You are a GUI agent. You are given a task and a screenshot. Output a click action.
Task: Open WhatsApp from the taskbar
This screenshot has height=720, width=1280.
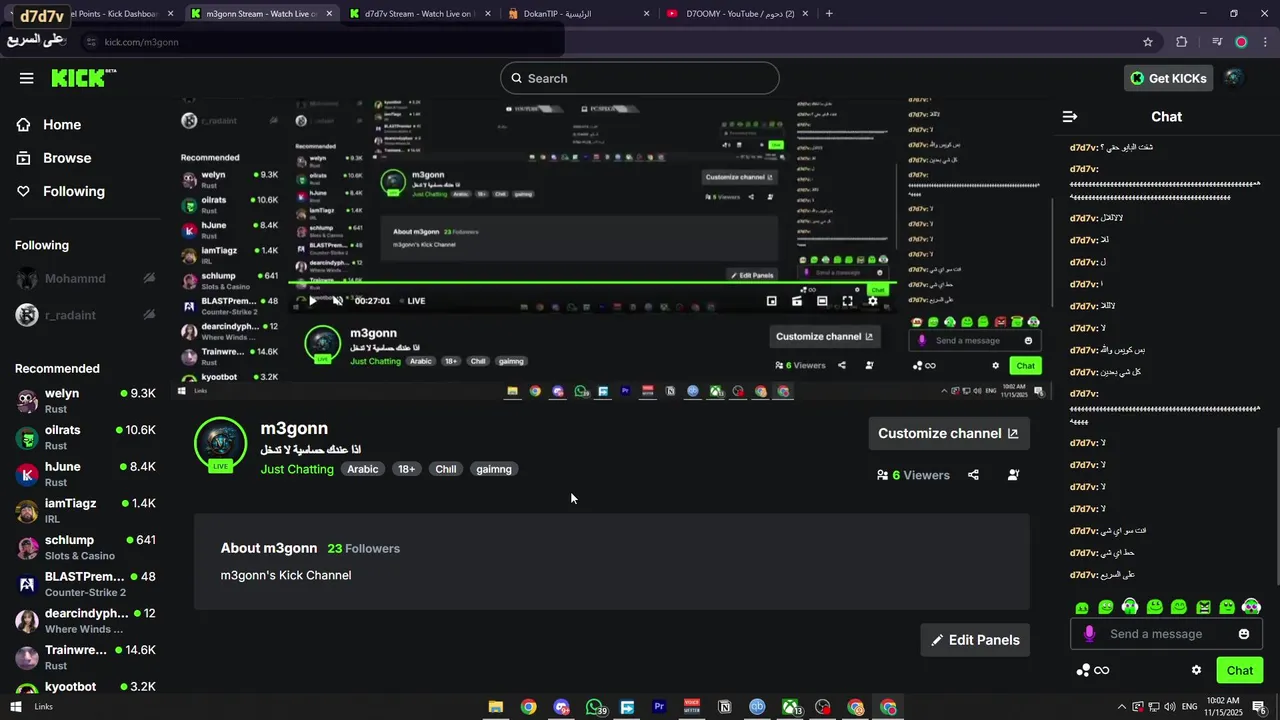coord(596,707)
